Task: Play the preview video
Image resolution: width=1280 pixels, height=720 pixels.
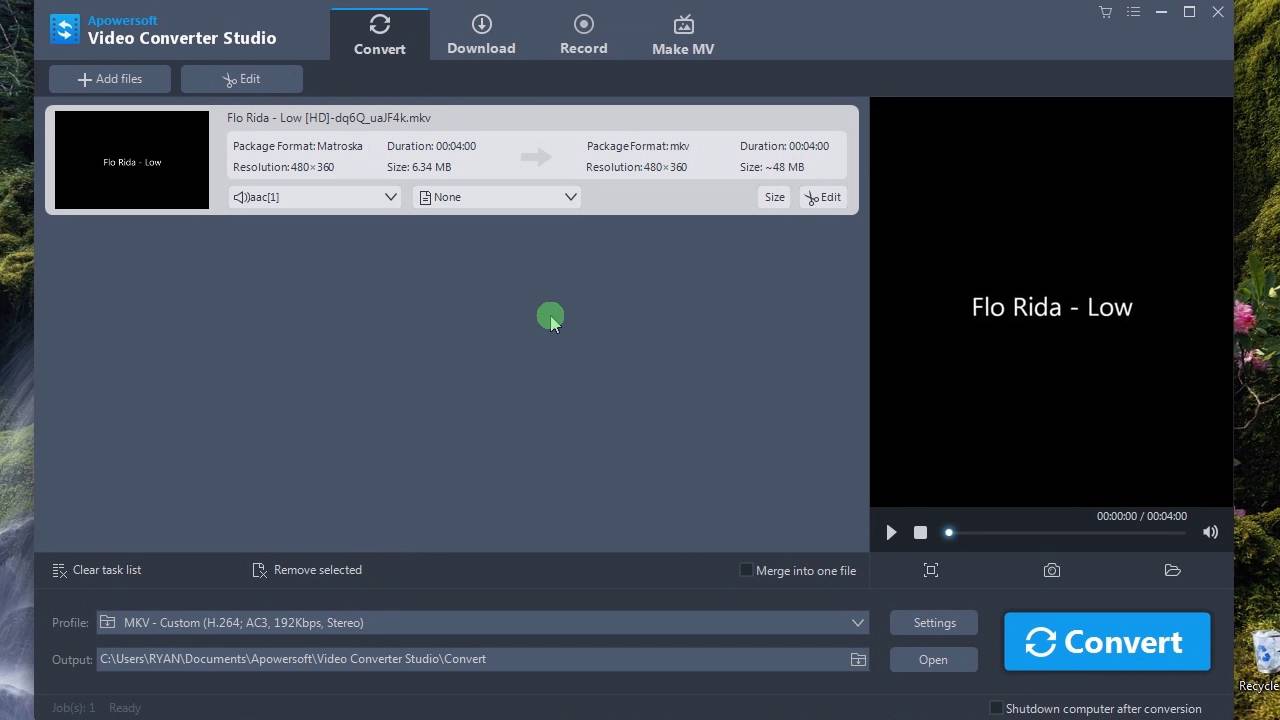Action: click(891, 533)
